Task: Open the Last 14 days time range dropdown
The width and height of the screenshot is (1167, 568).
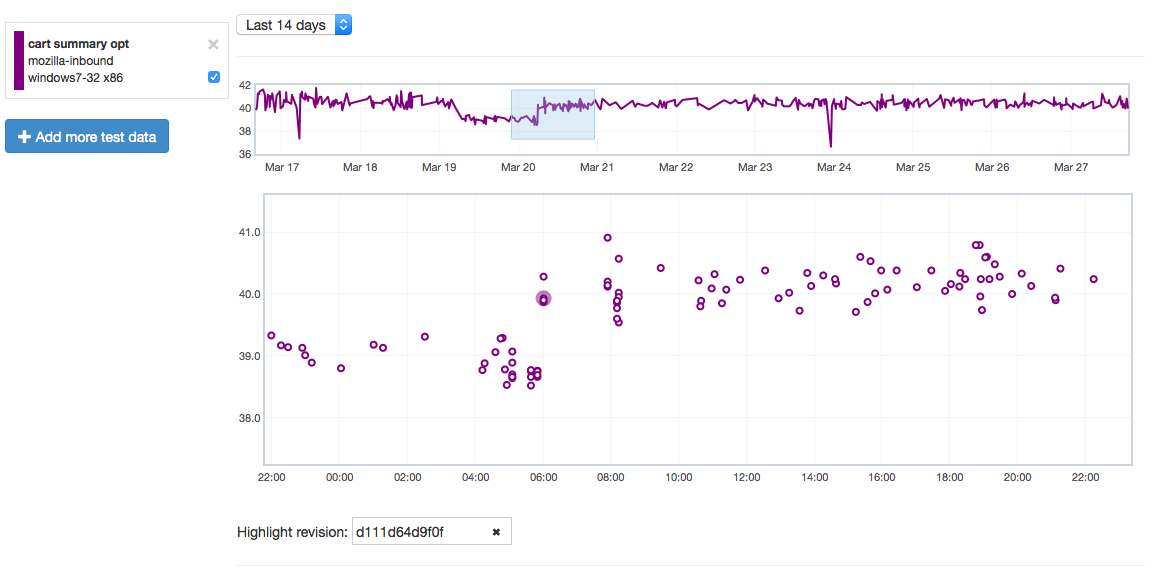Action: [293, 25]
